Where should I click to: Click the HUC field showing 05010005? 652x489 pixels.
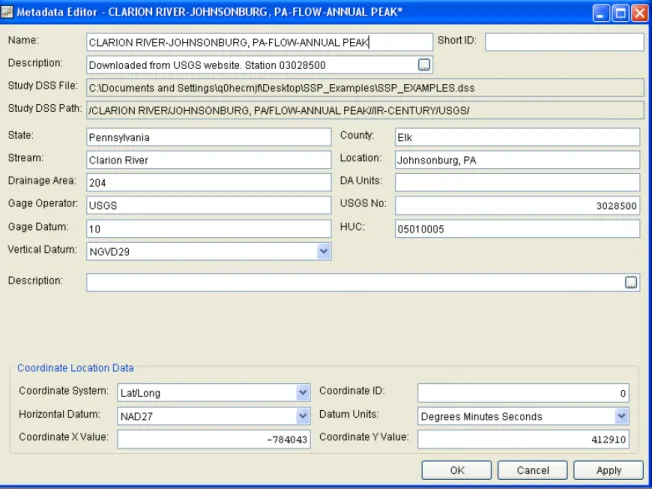point(517,229)
